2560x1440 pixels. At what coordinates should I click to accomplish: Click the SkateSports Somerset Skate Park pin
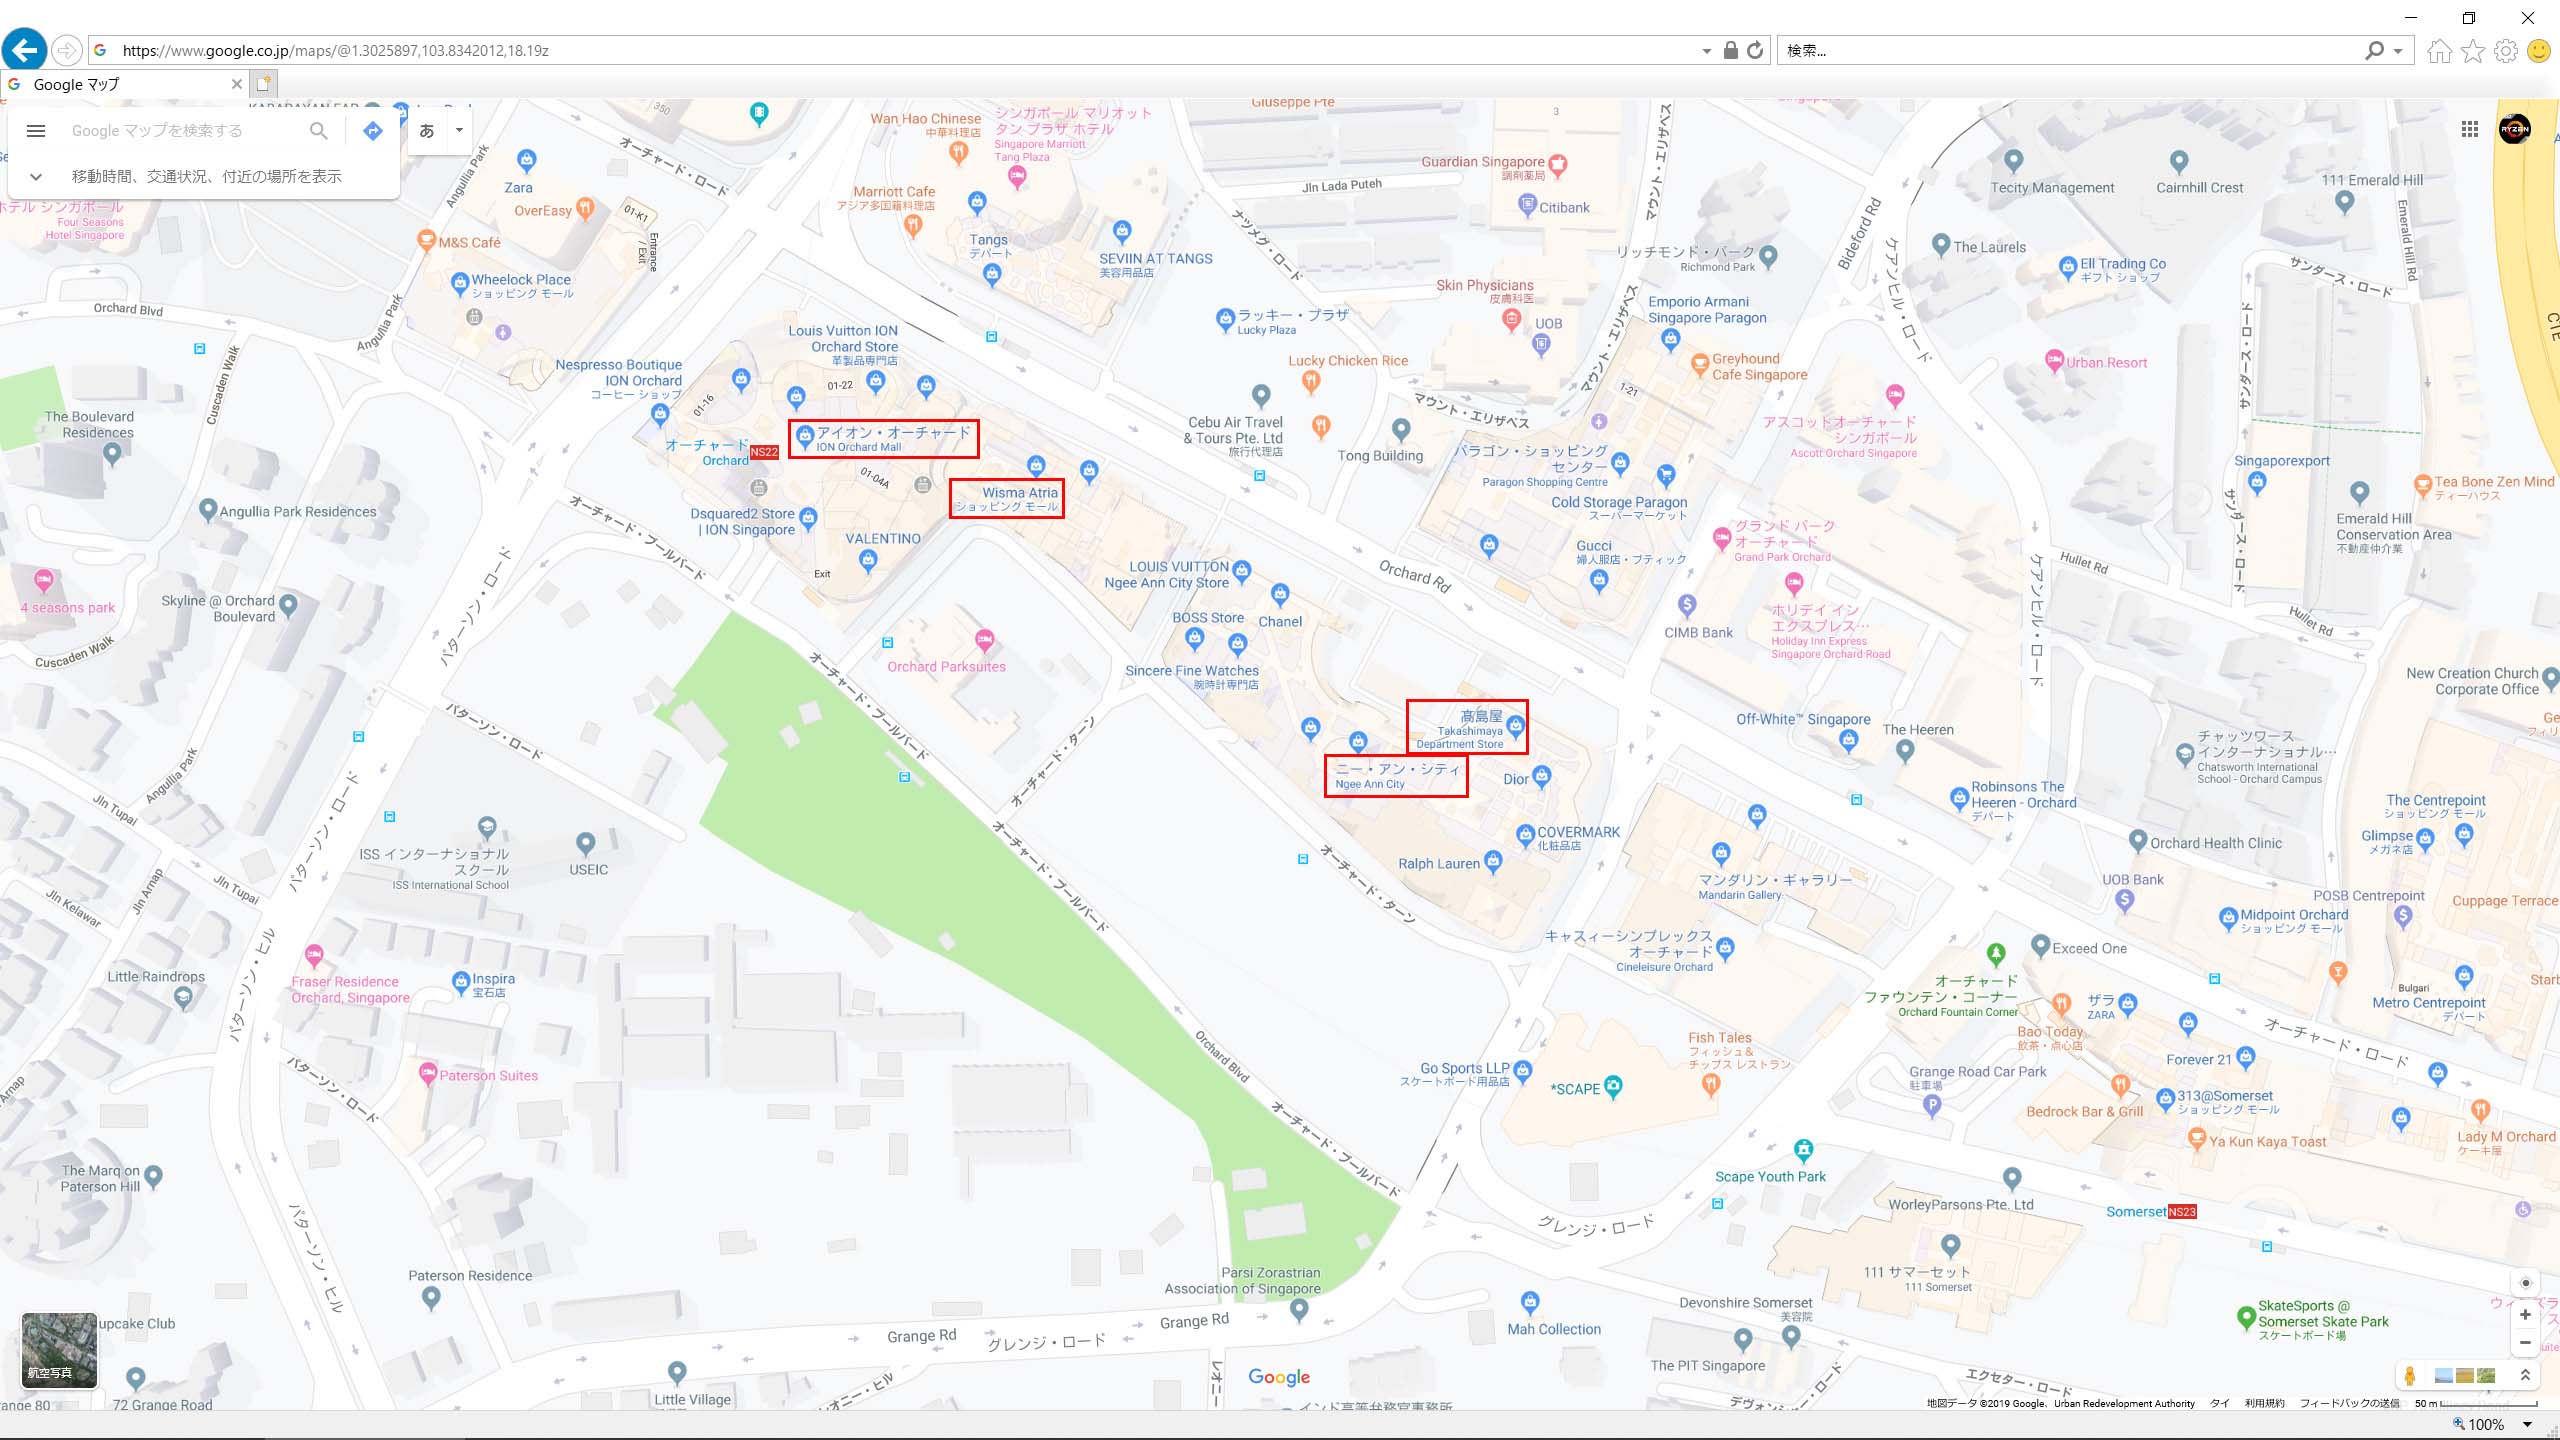(2246, 1317)
